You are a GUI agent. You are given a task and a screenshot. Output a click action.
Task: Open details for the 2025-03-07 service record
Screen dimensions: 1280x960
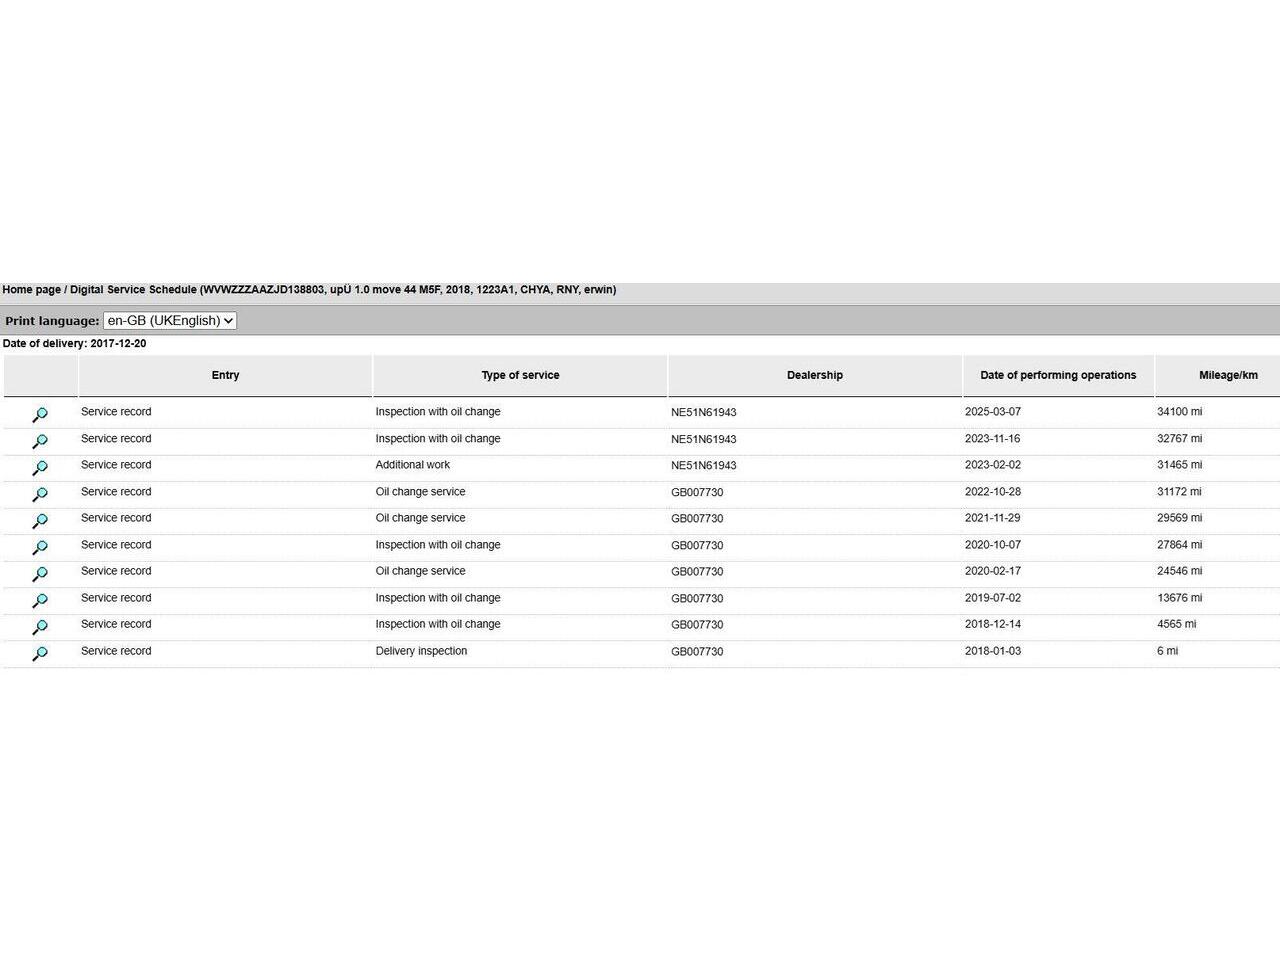[40, 415]
